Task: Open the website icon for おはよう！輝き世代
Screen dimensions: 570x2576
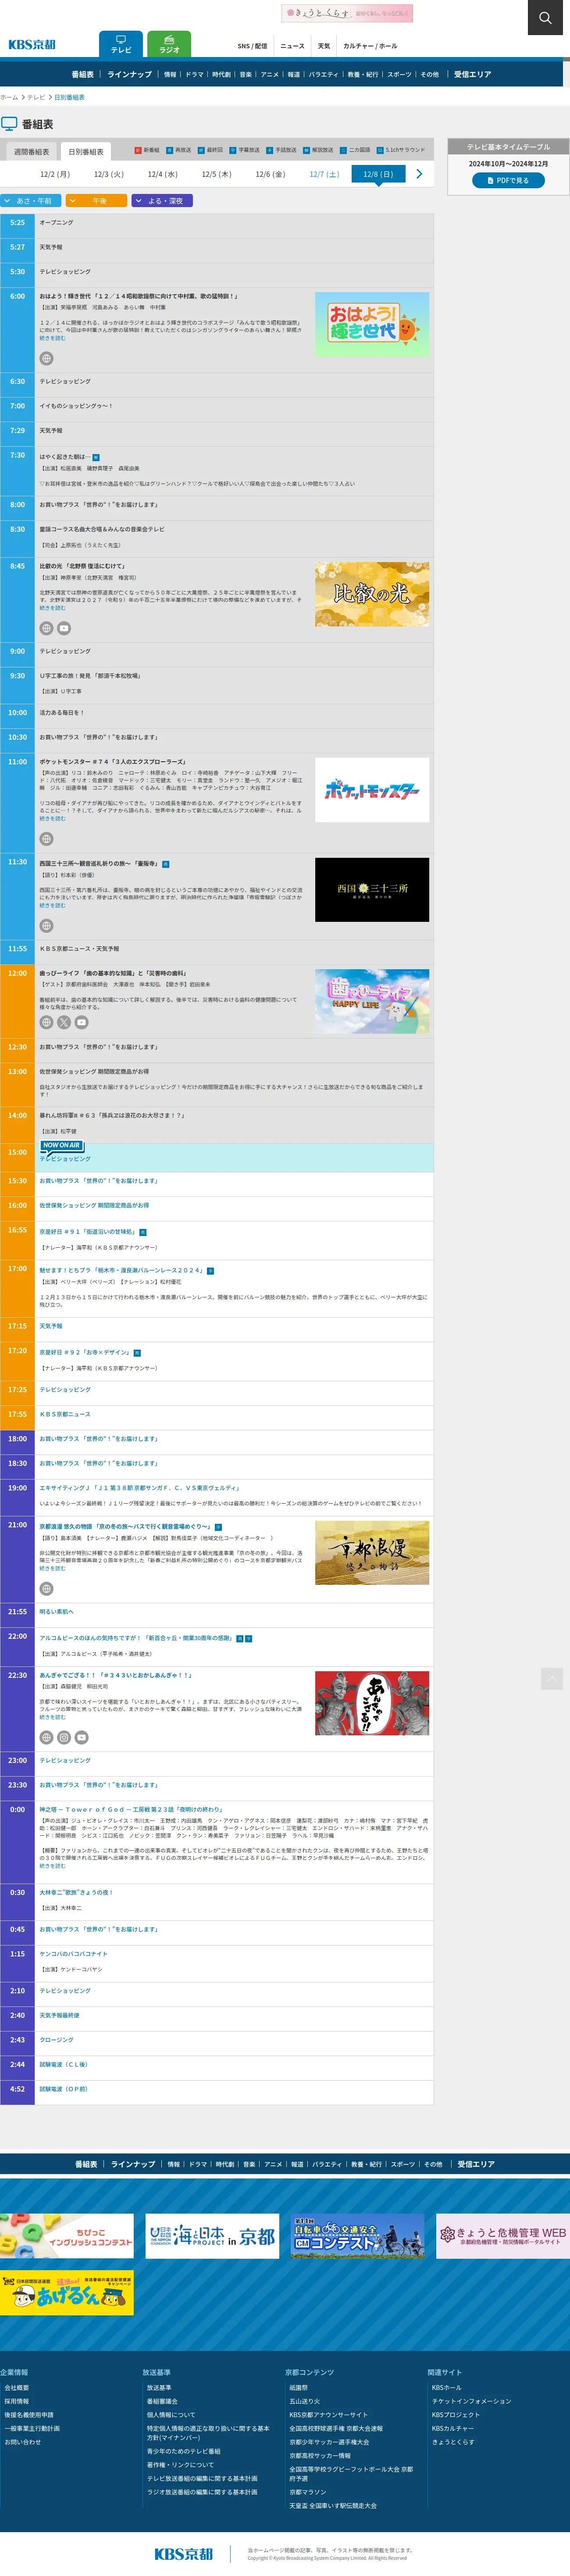Action: 46,358
